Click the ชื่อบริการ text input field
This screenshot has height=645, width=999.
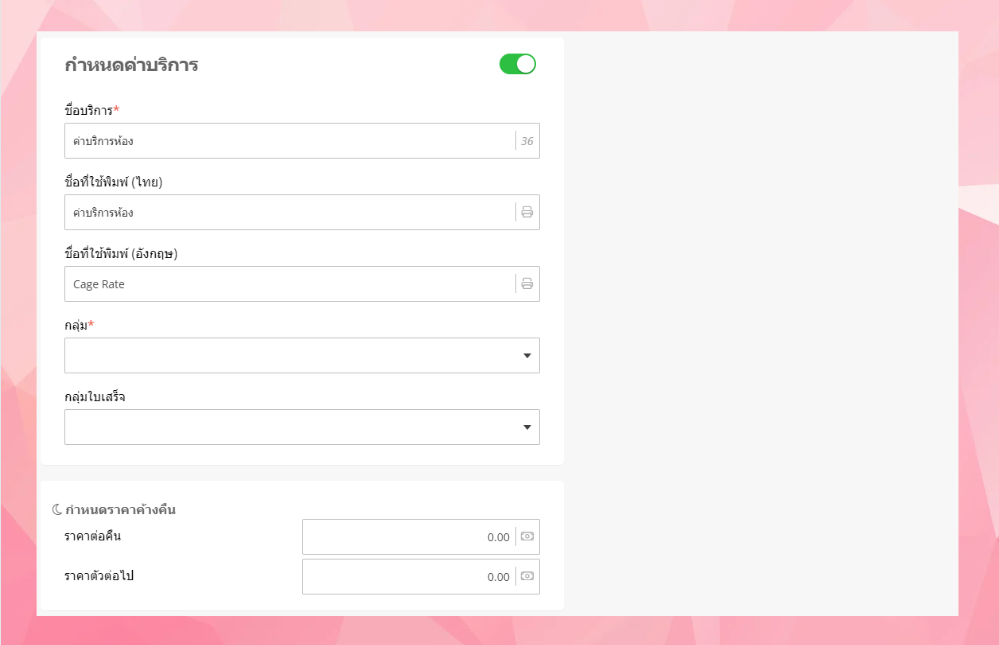pos(289,141)
